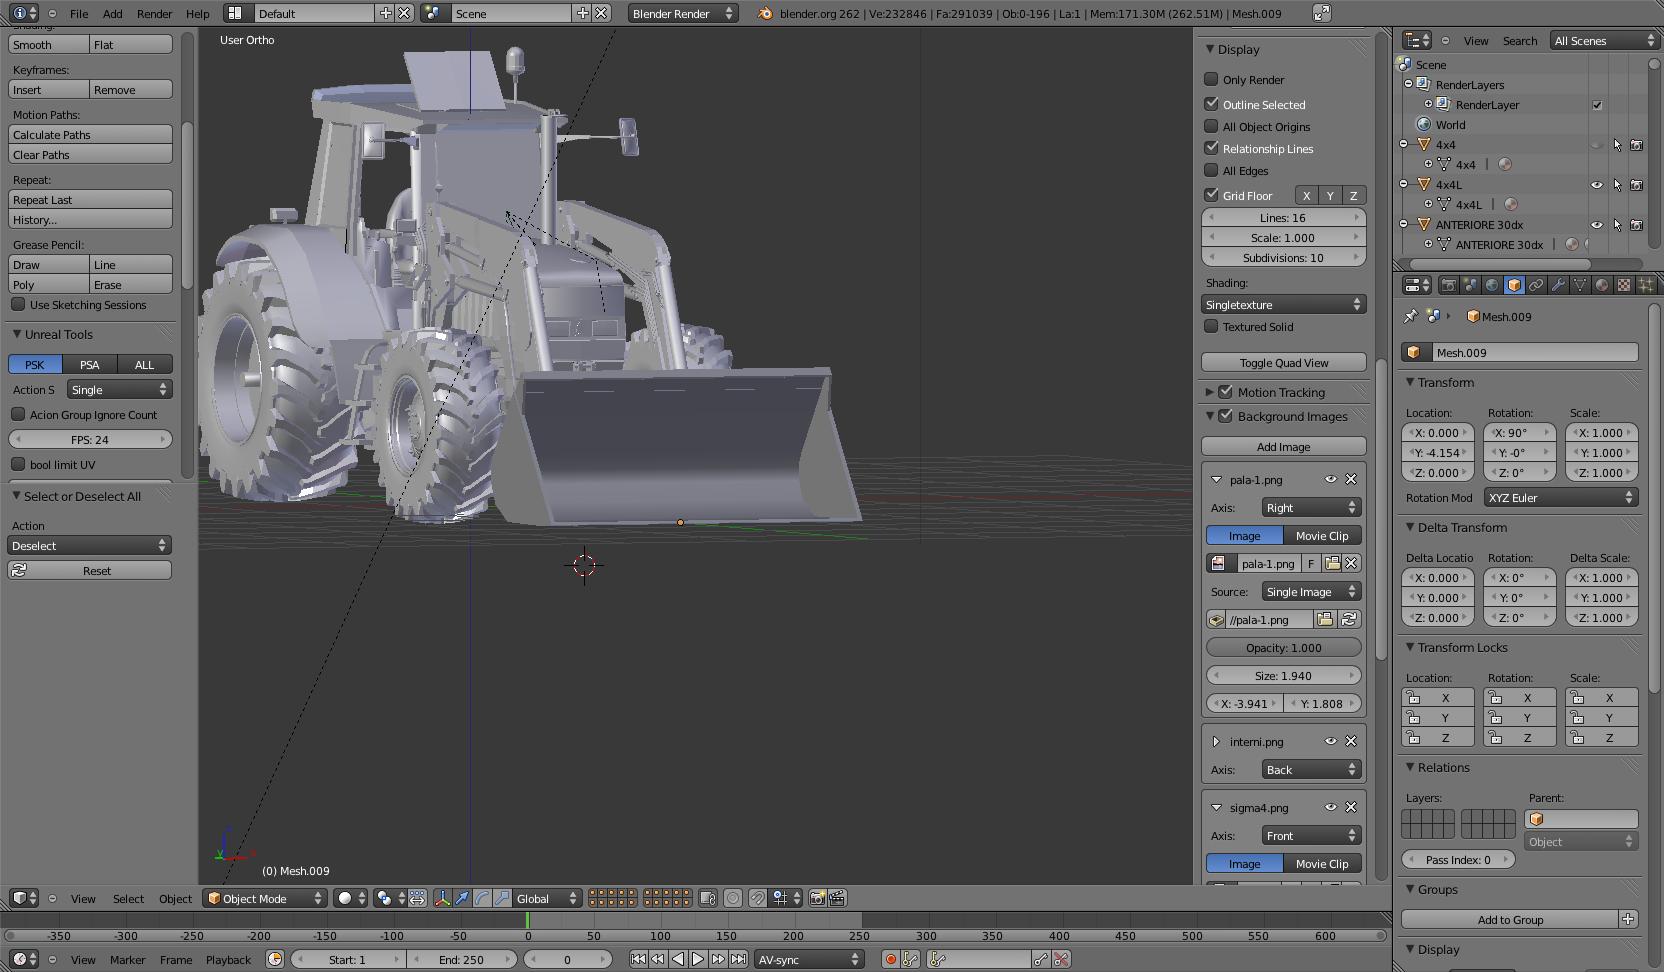Toggle the snap magnet icon
1664x972 pixels.
point(758,898)
